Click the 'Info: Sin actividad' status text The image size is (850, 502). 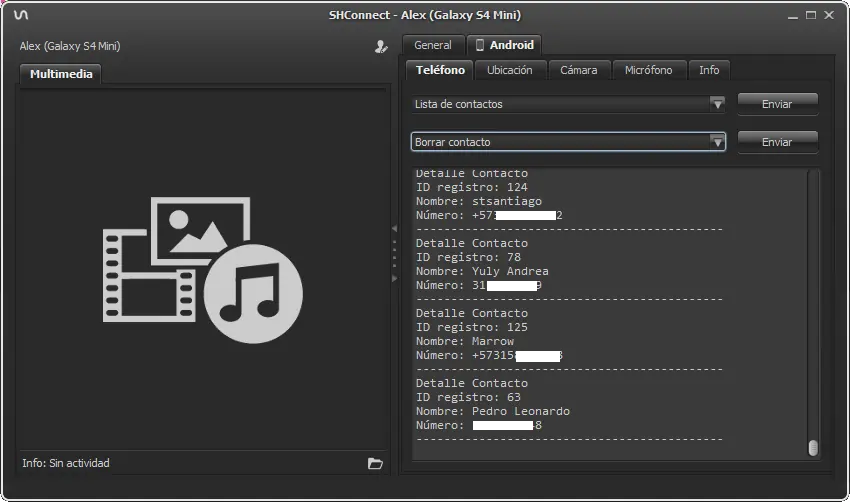pos(66,463)
